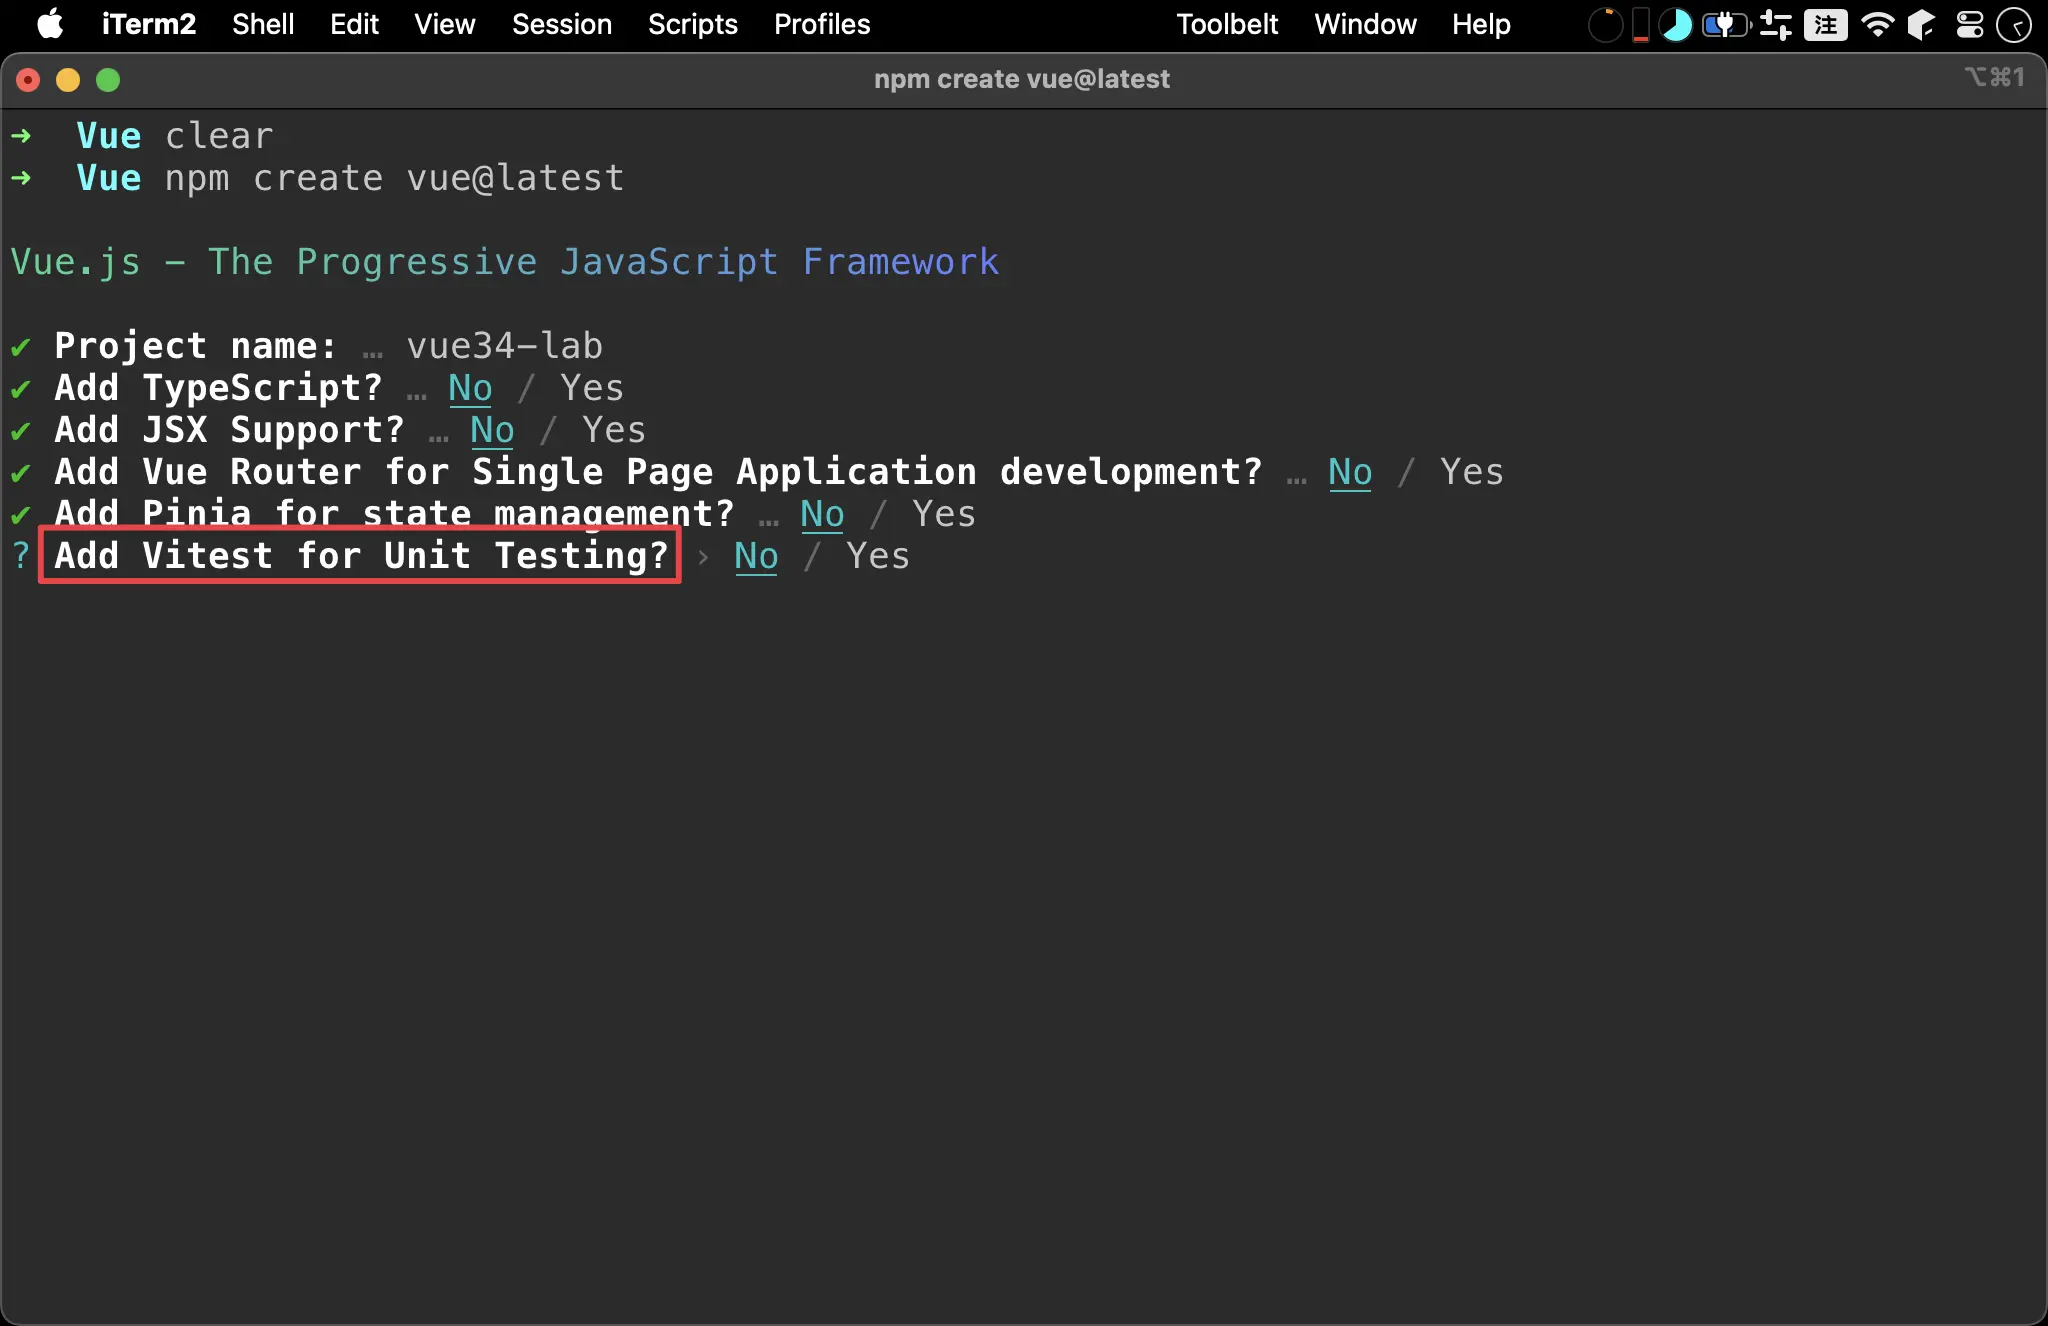Viewport: 2048px width, 1326px height.
Task: Click the 'Add JSX Support?' prompt text
Action: [229, 430]
